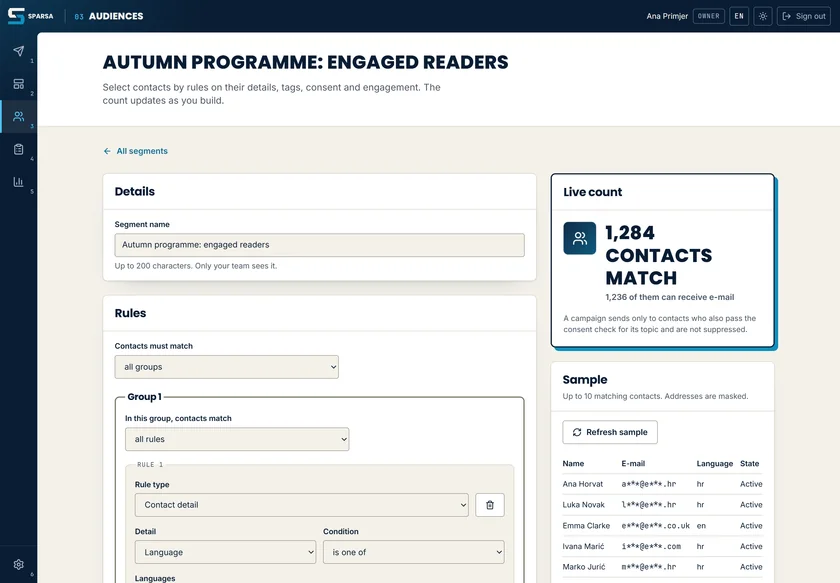Viewport: 840px width, 583px height.
Task: Click into the Segment name field
Action: (x=319, y=245)
